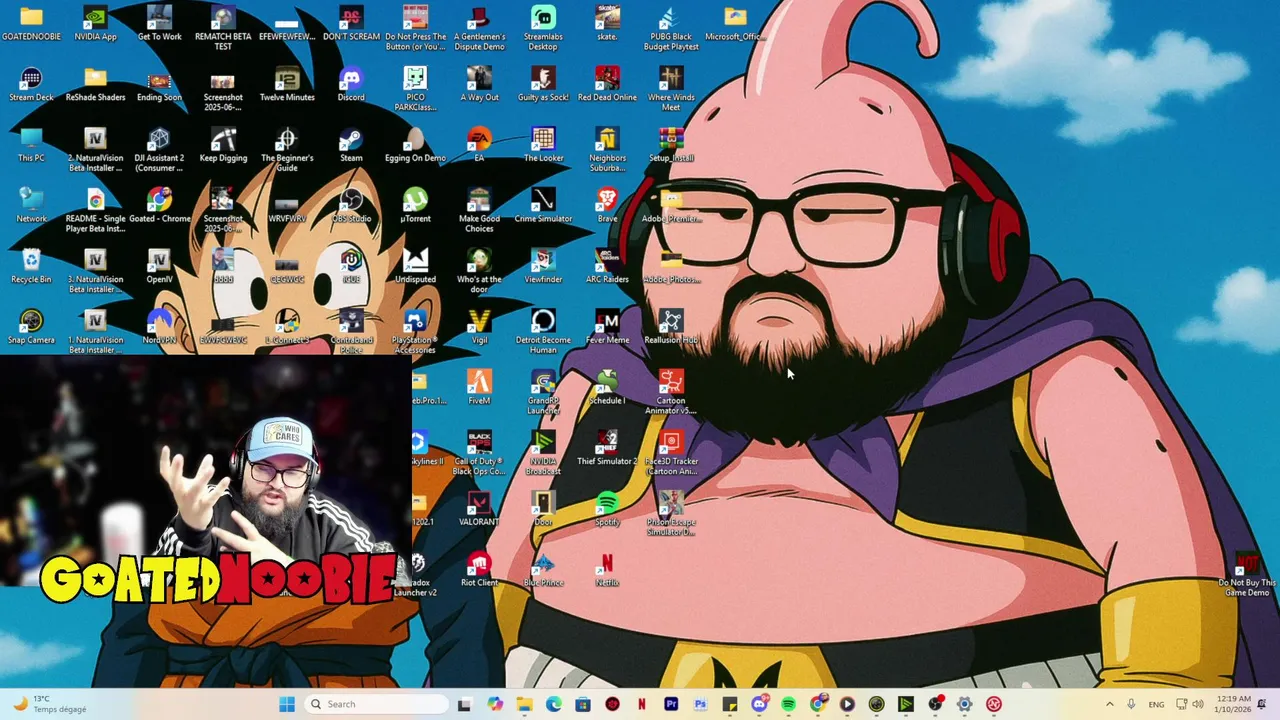The image size is (1280, 720).
Task: Select the DJI Assistant 2 shortcut
Action: 159,150
